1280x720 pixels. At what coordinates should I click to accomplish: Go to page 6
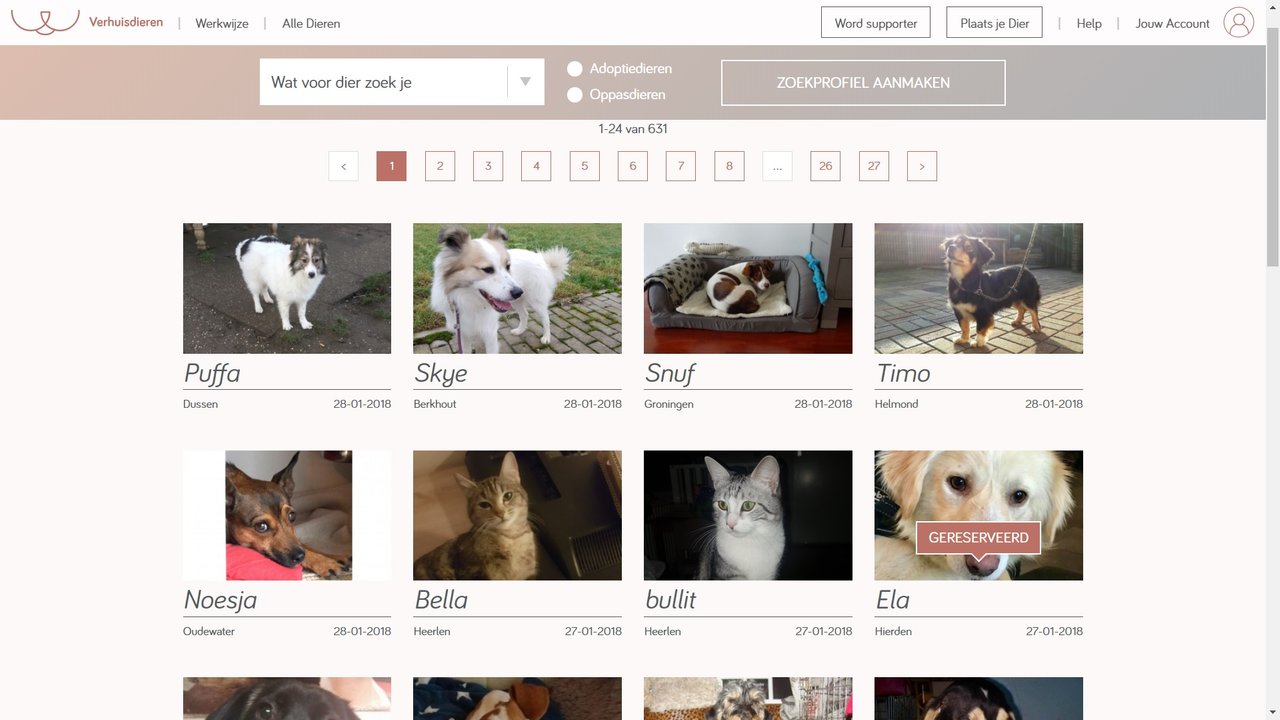(633, 166)
